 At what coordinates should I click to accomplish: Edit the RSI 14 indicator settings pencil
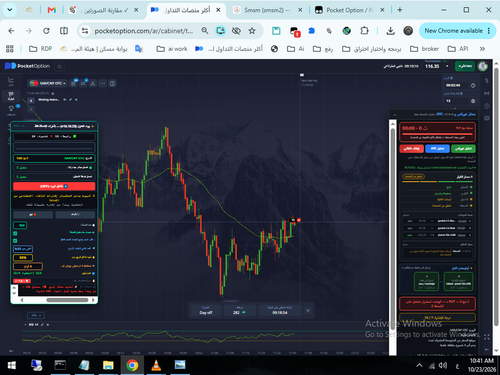tap(42, 325)
